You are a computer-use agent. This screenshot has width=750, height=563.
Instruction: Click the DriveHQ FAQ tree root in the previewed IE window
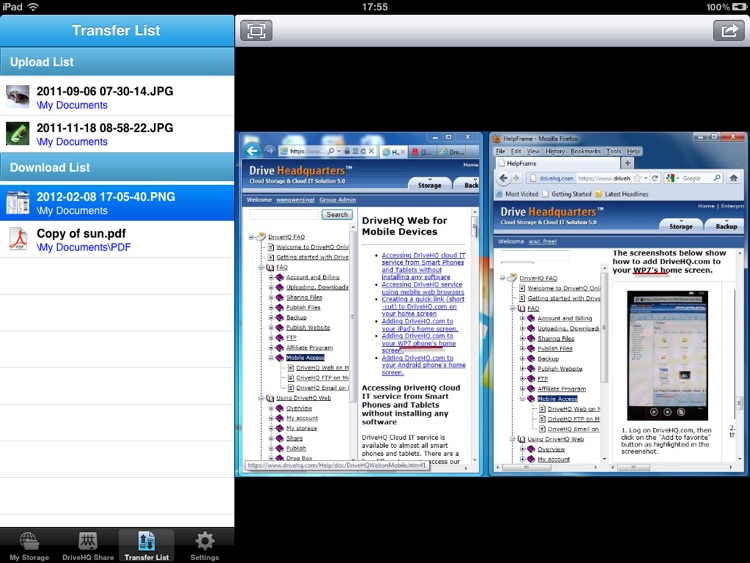(286, 237)
